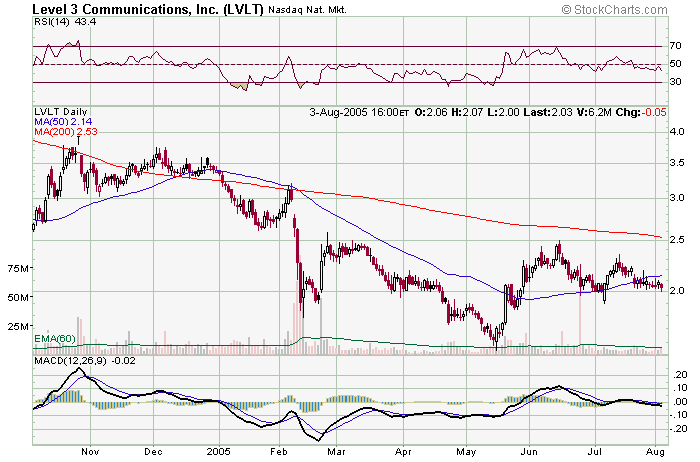The height and width of the screenshot is (462, 700).
Task: Click the LVLT Daily label
Action: [61, 112]
